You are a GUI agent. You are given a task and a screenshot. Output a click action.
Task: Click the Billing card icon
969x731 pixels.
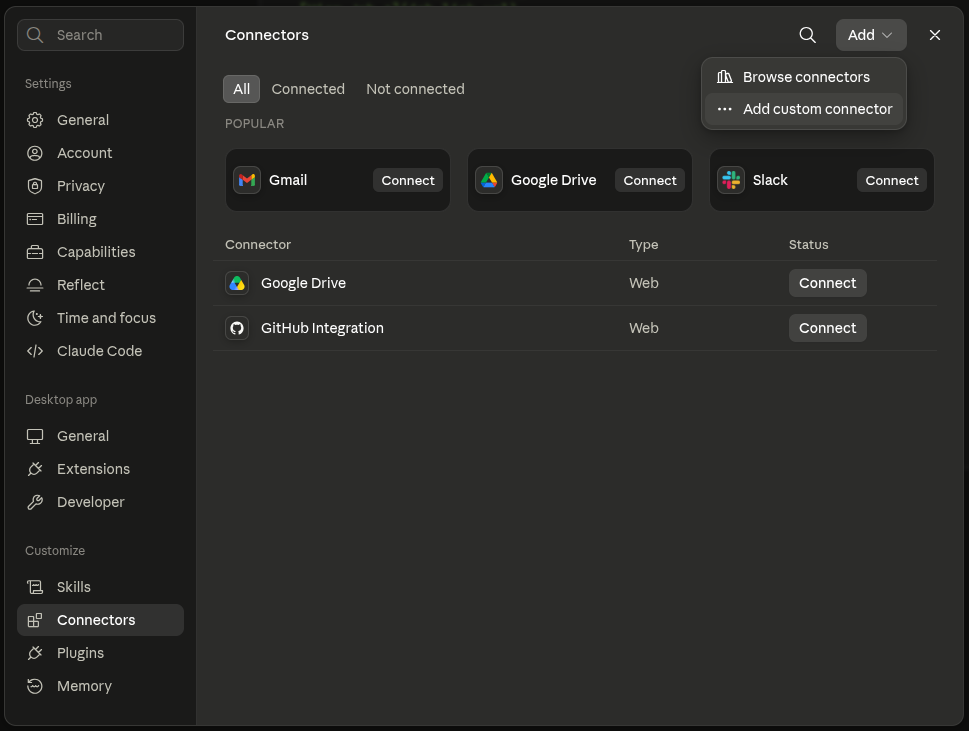tap(35, 219)
